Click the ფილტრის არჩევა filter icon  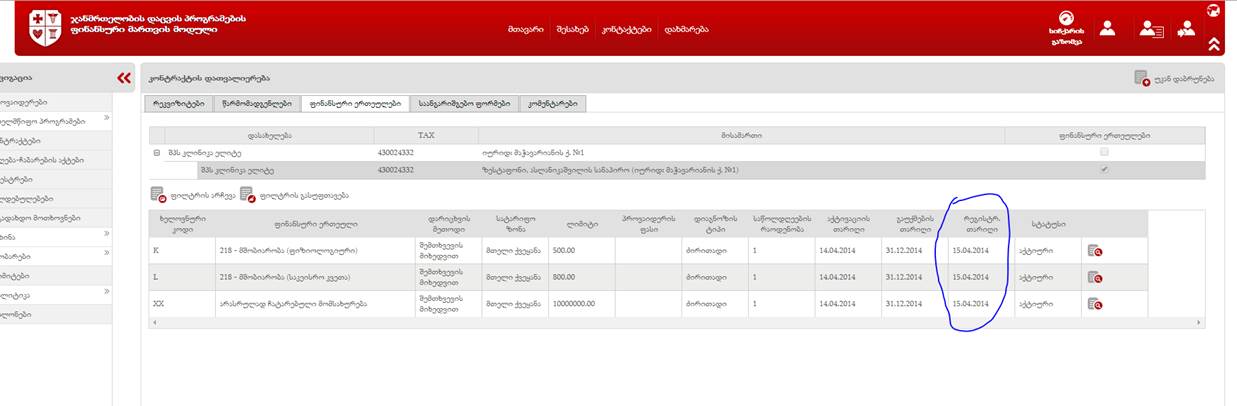click(x=157, y=195)
